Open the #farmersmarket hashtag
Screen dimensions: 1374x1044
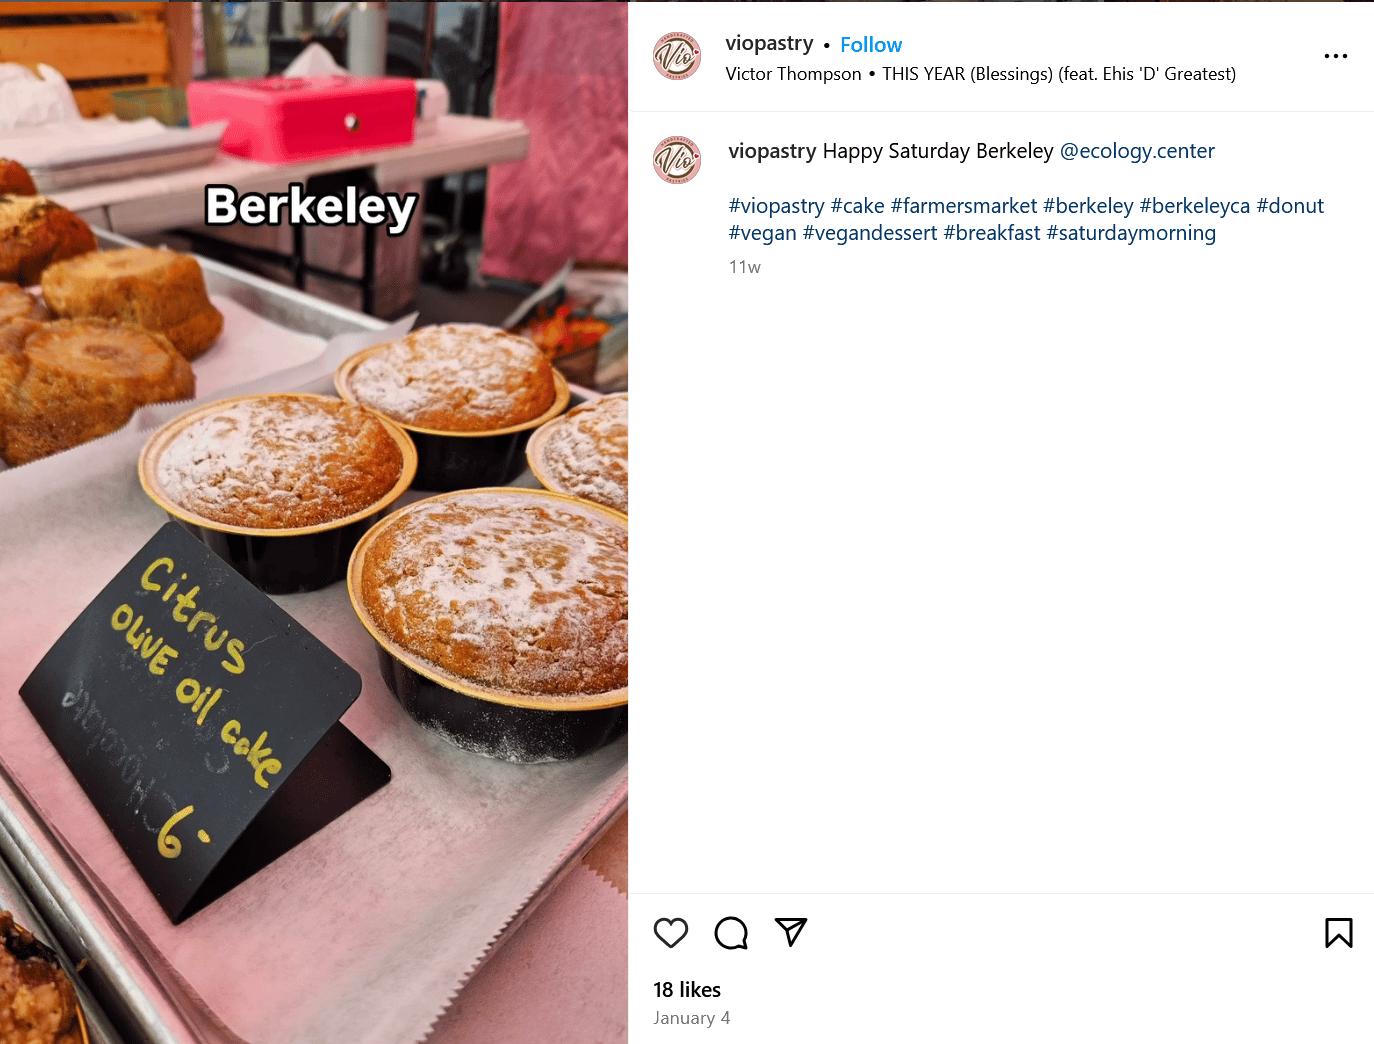point(964,206)
